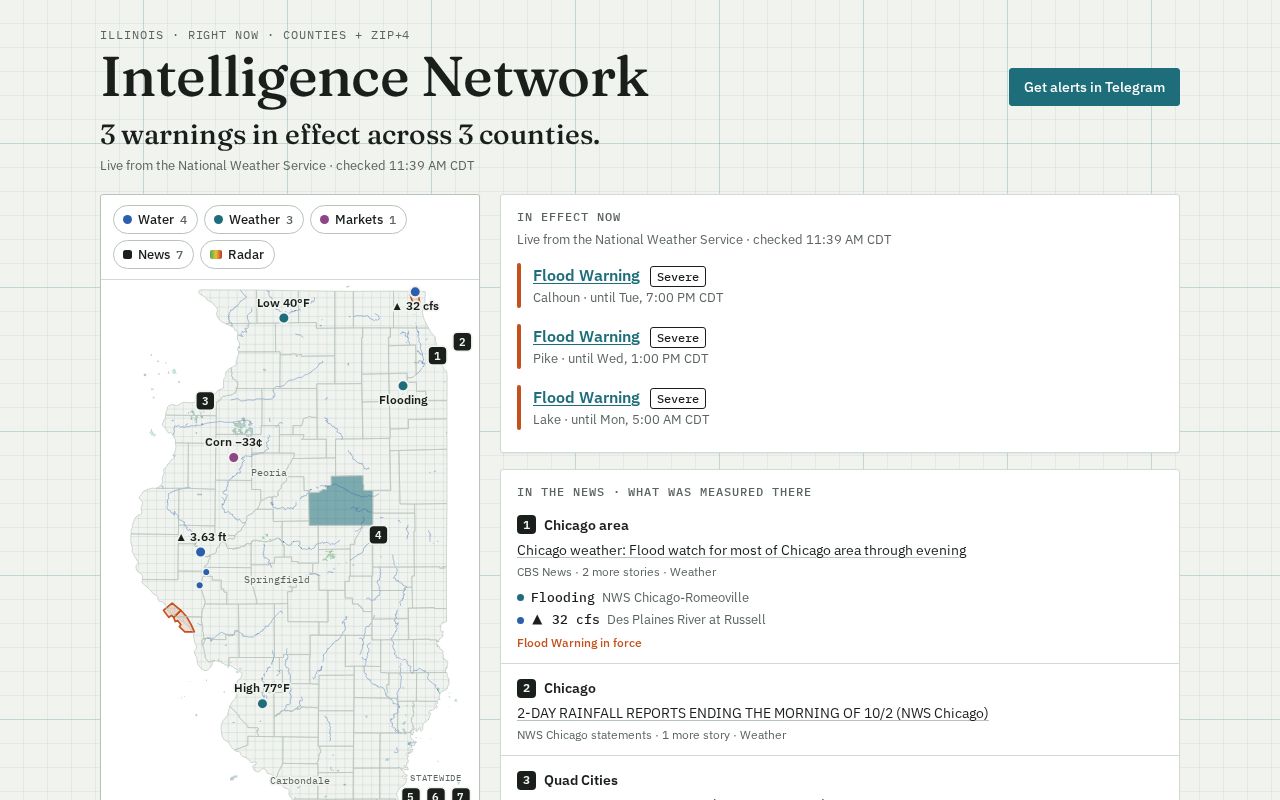Click the number 3 badge beside Quad Cities
This screenshot has height=800, width=1280.
526,780
